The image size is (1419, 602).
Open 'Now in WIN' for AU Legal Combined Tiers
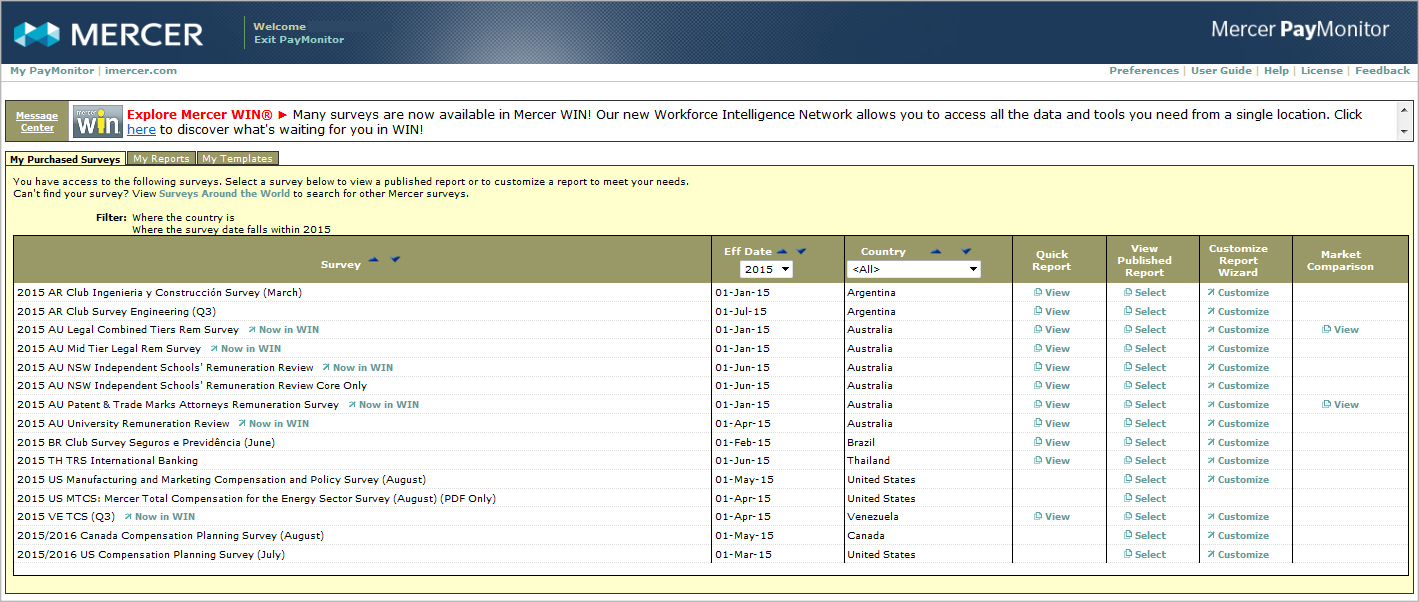(283, 330)
